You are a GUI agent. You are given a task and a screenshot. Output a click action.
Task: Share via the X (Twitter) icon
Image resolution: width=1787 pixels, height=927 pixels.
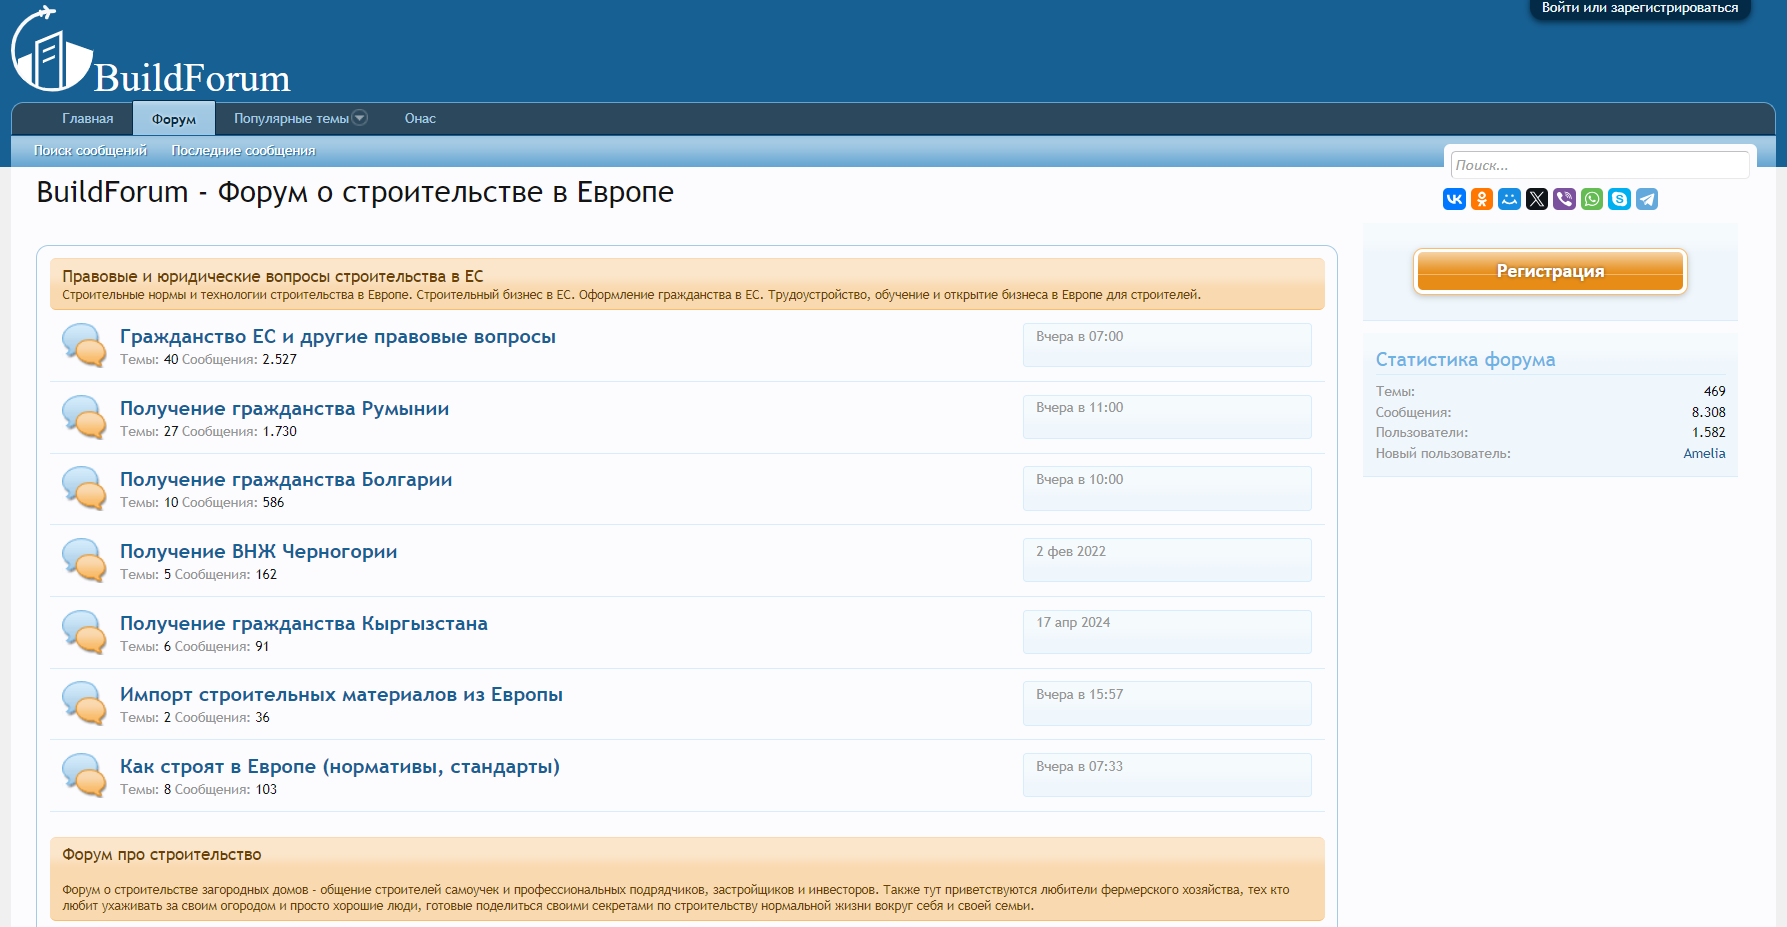click(1537, 199)
